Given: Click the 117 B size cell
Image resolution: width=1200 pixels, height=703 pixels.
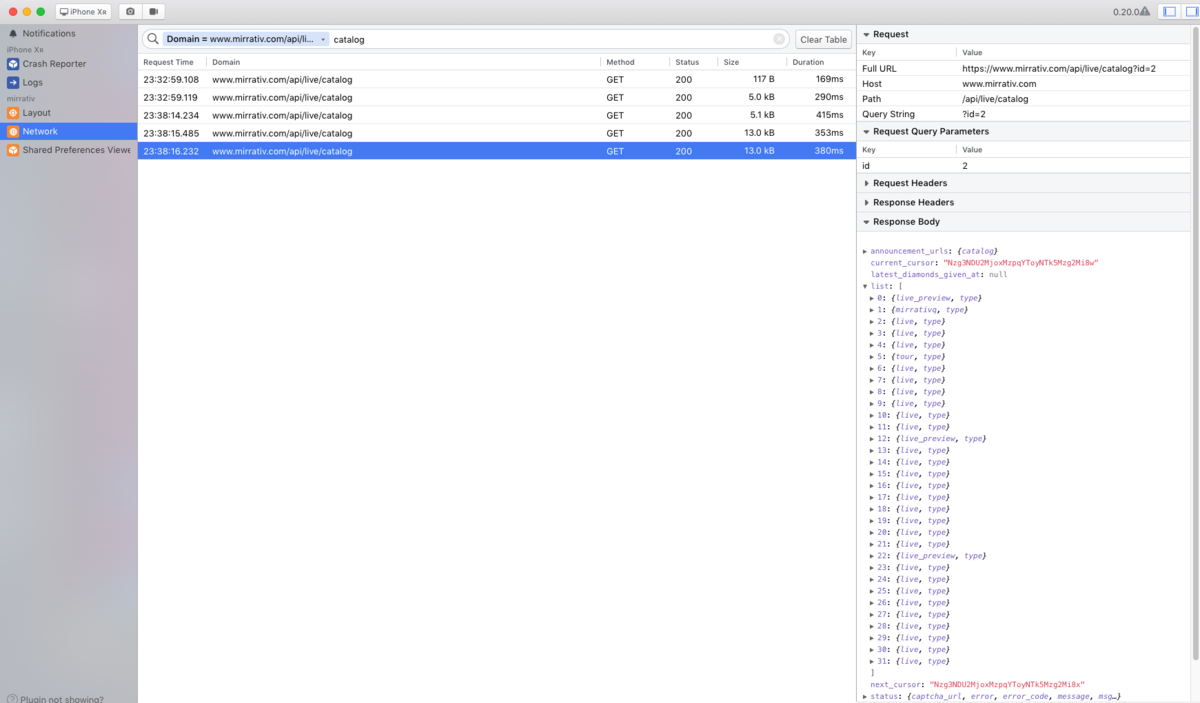Looking at the screenshot, I should 763,79.
